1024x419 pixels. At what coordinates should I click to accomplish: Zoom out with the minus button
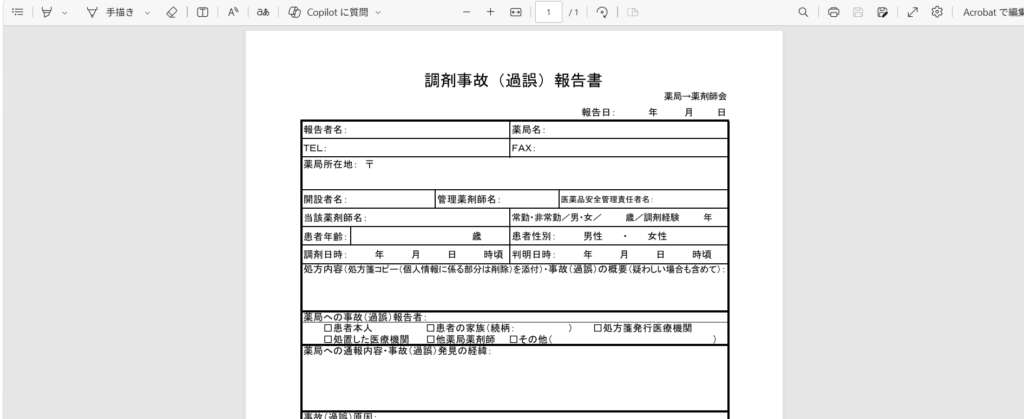click(466, 12)
